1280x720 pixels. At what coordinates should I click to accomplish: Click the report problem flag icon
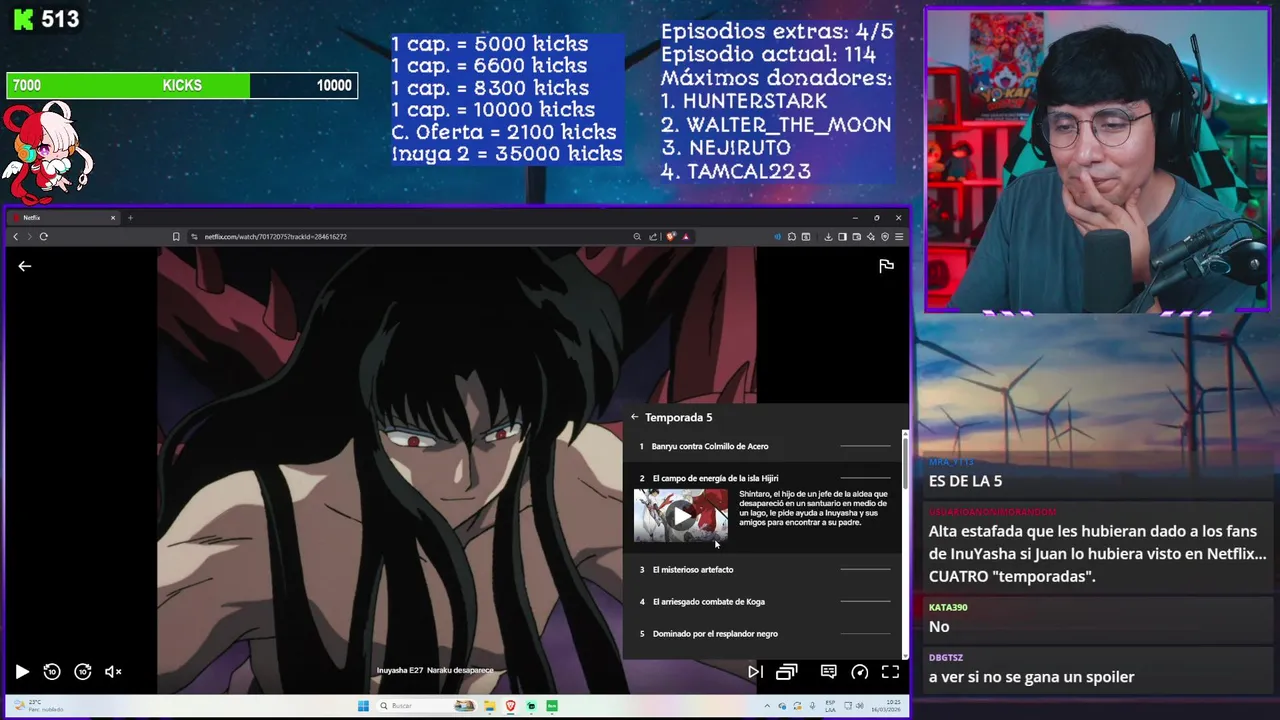(886, 265)
